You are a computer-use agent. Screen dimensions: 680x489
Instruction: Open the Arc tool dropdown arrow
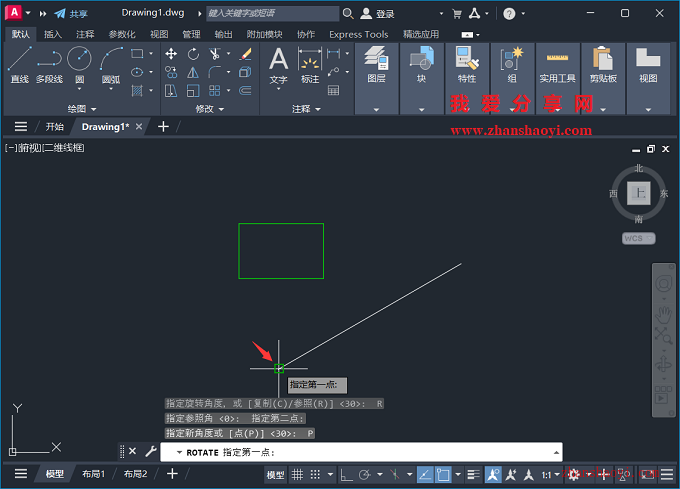click(111, 89)
